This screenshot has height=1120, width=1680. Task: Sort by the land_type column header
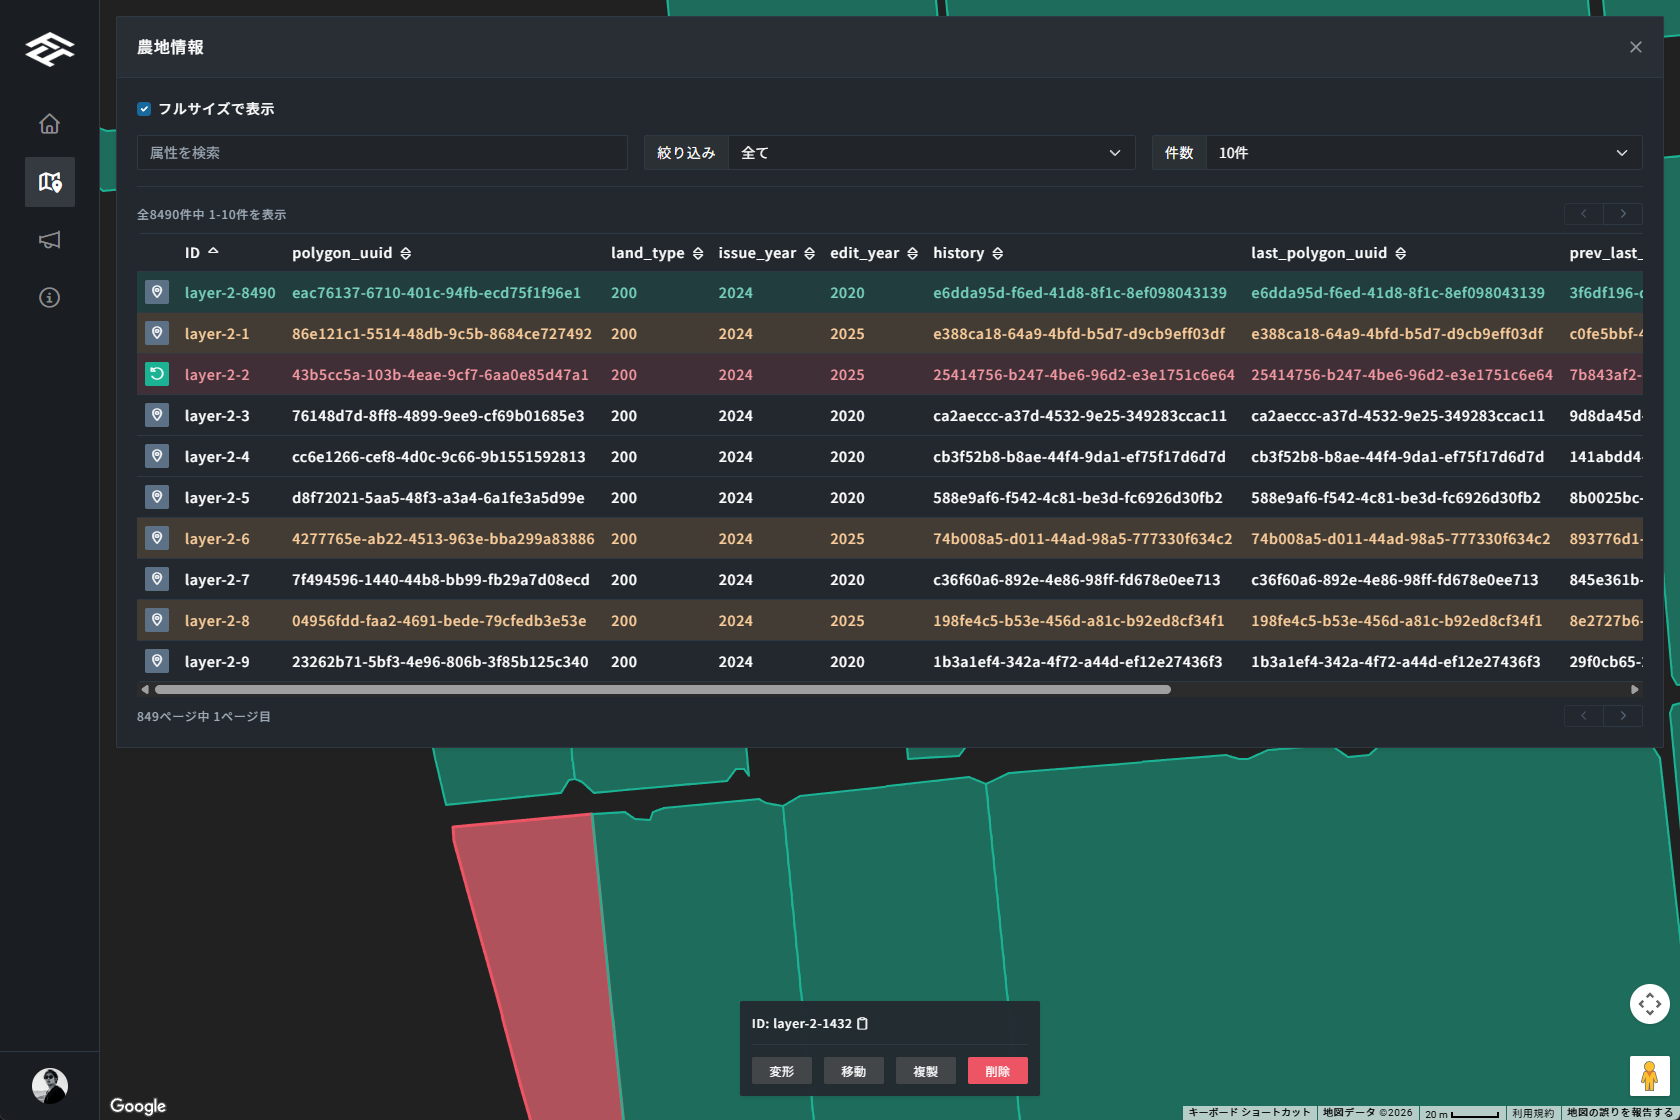click(697, 254)
